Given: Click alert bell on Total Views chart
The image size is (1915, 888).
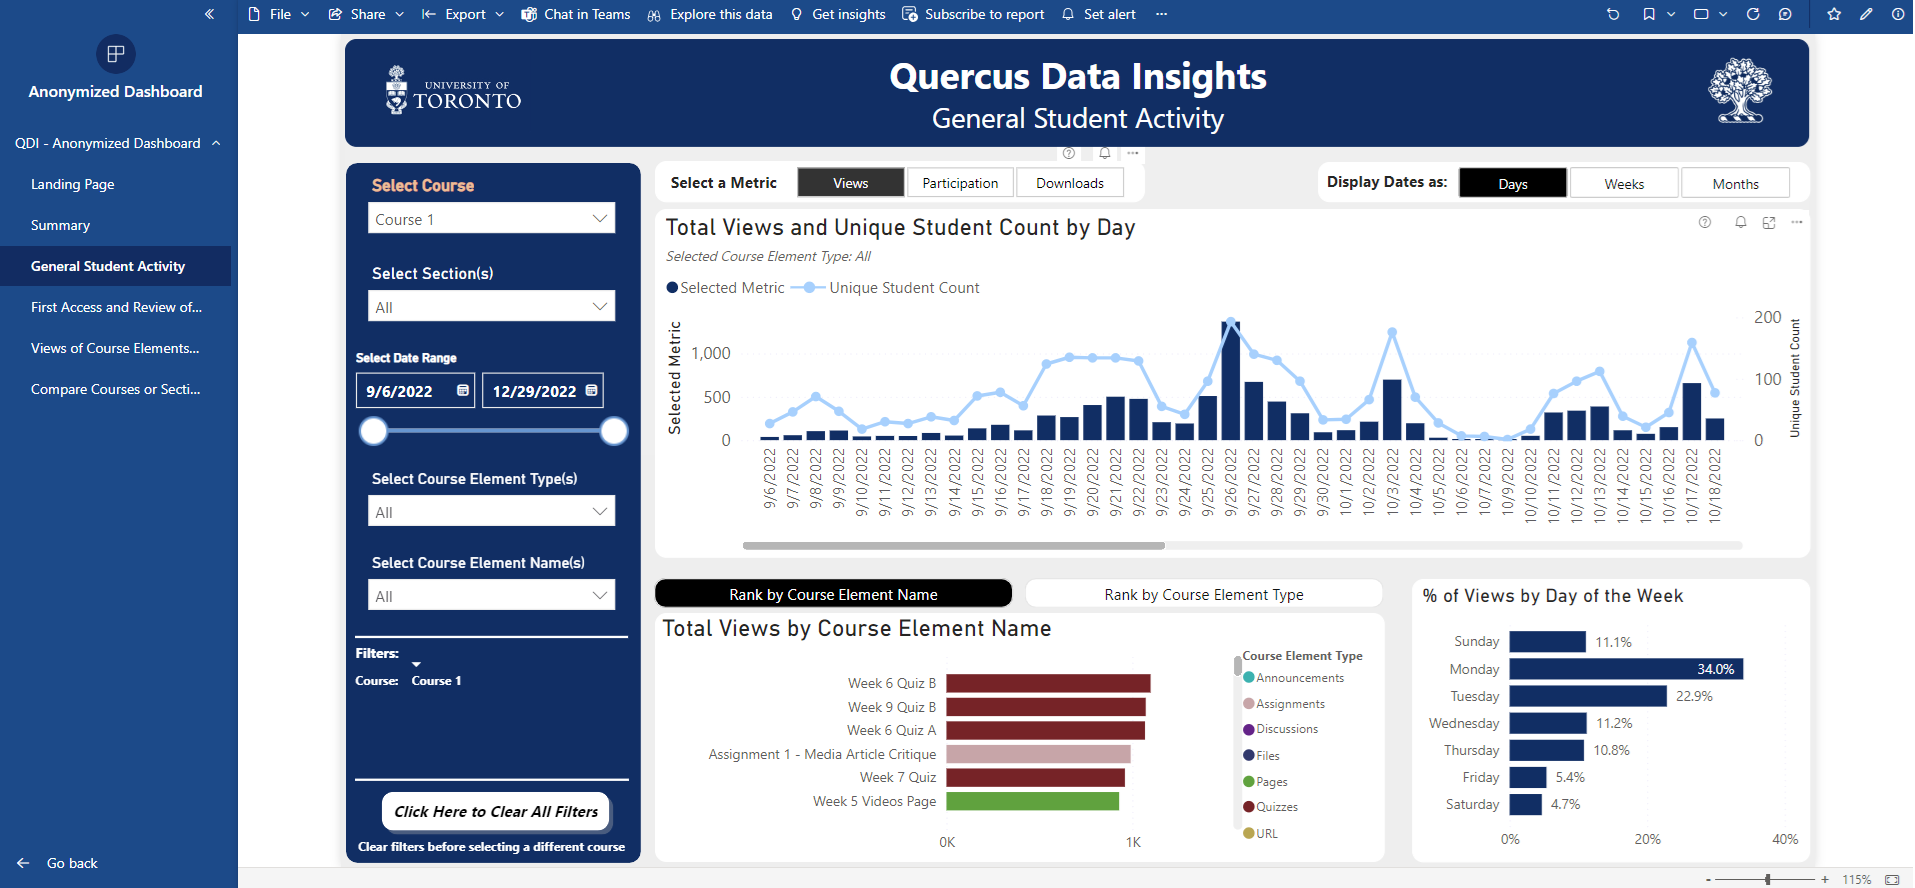Looking at the screenshot, I should [1741, 222].
